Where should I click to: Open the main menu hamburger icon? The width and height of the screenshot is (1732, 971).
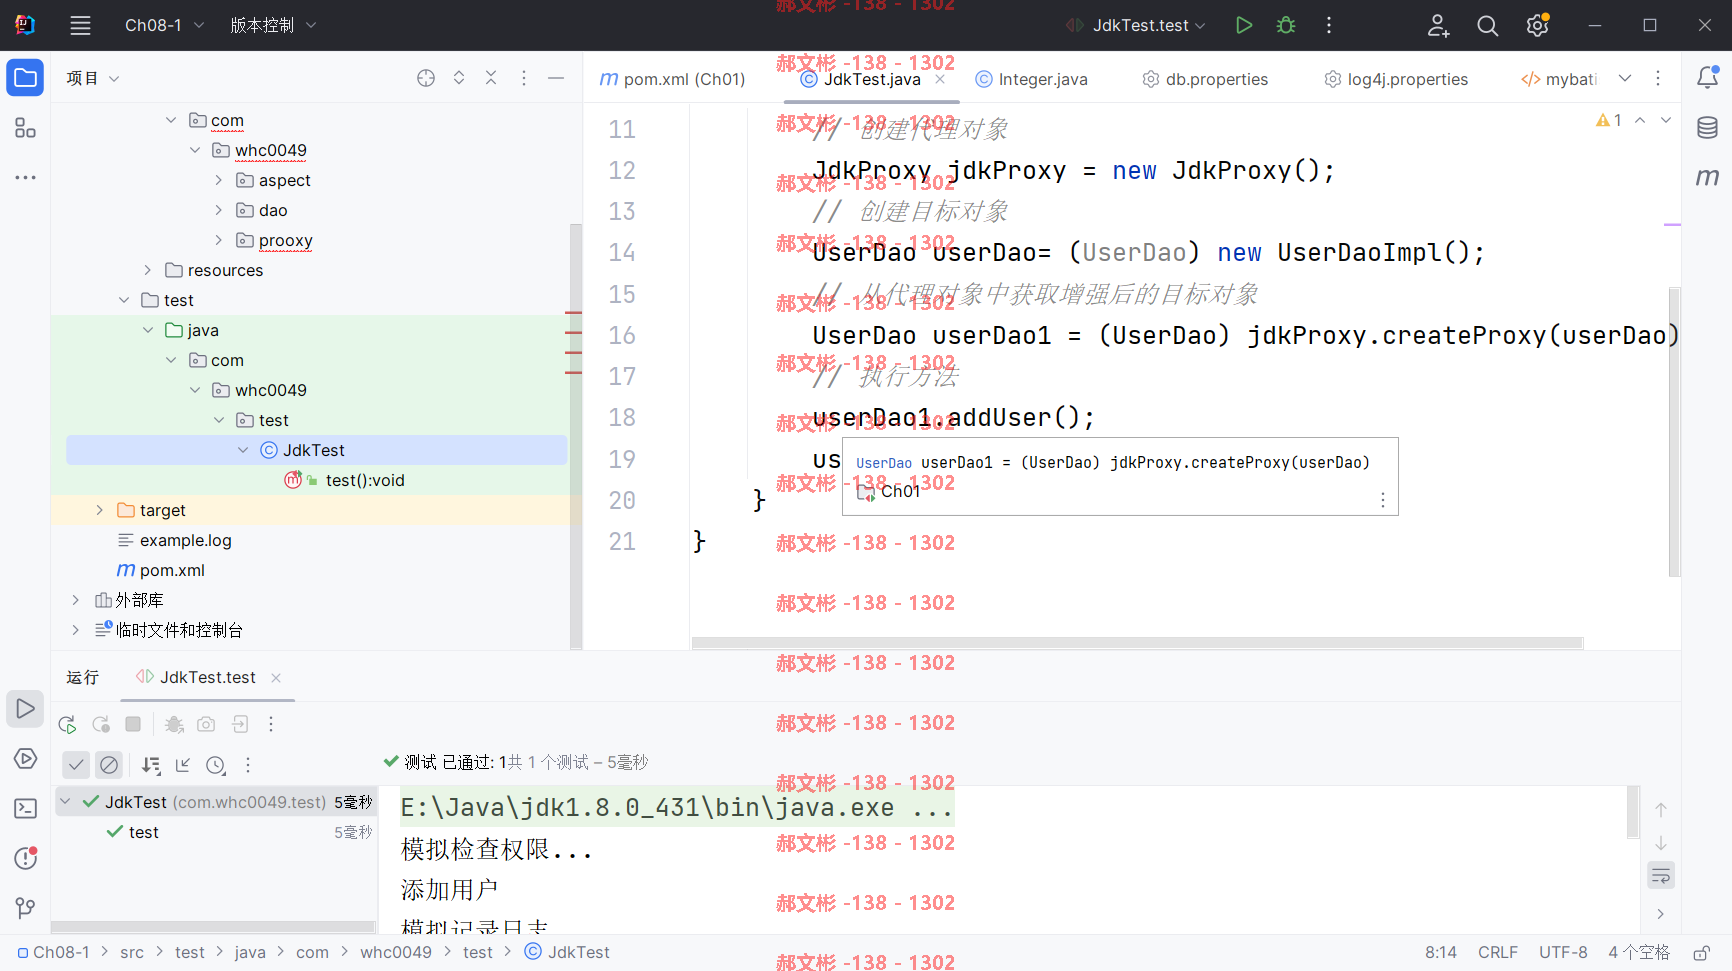[80, 26]
